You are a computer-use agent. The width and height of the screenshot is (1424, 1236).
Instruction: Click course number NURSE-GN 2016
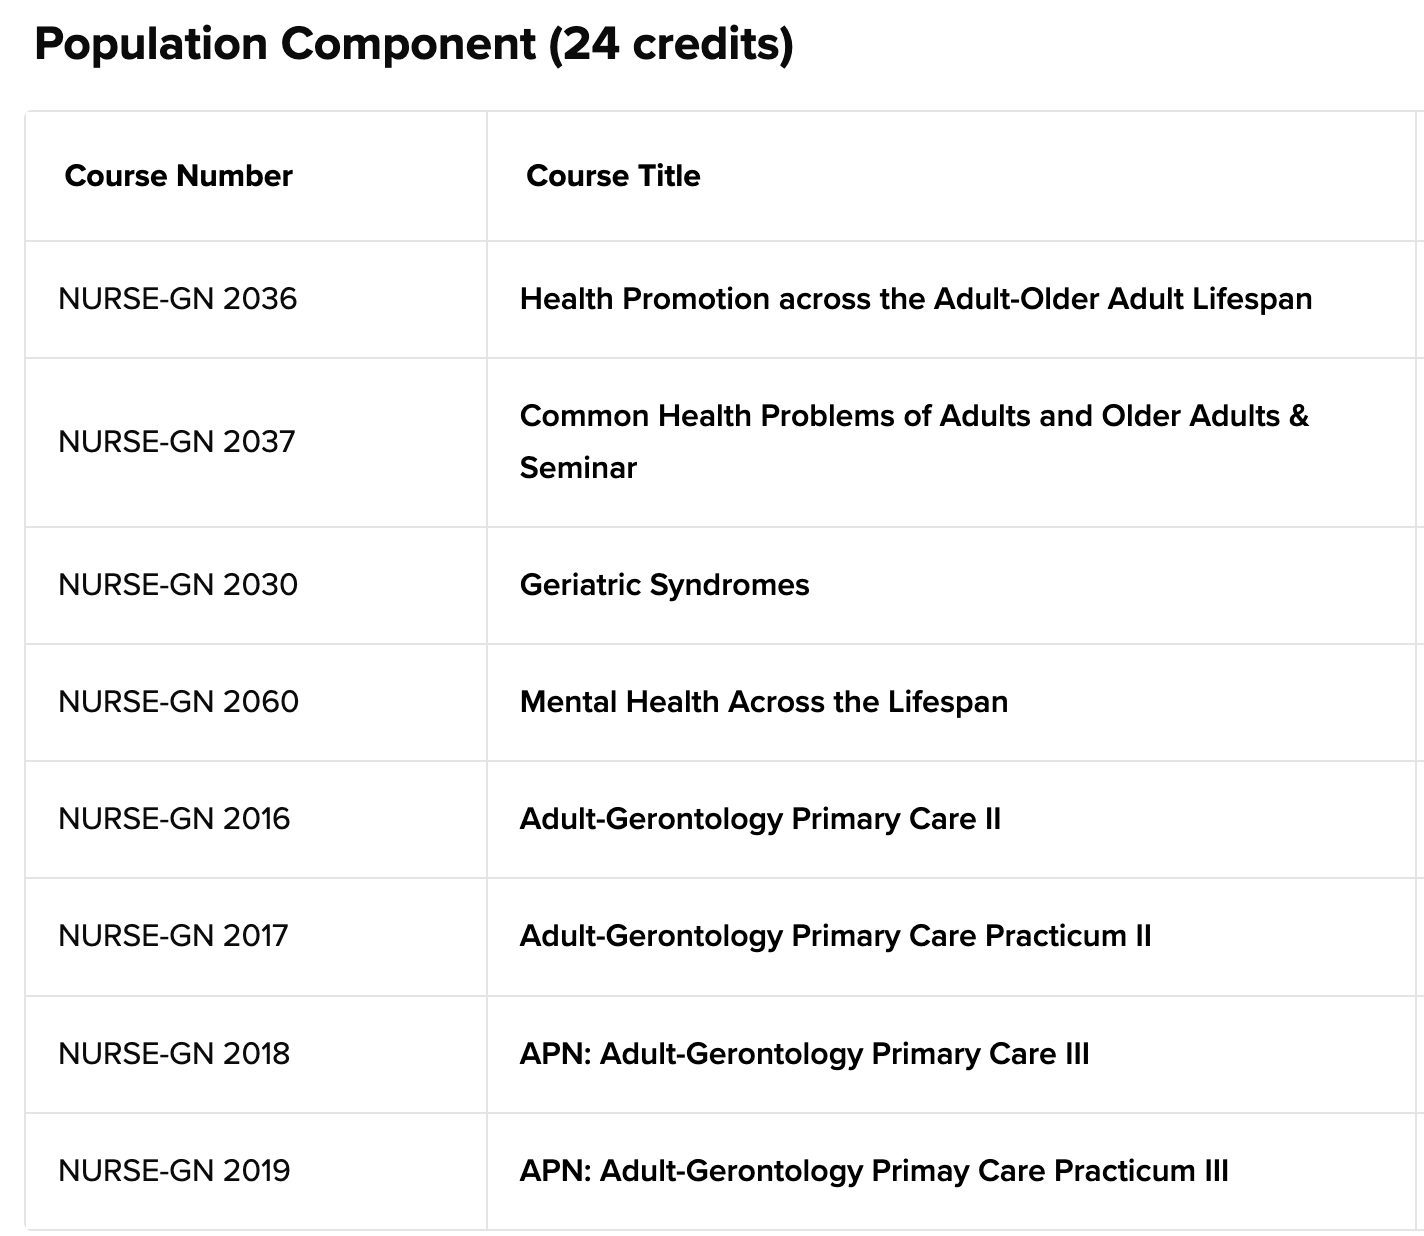[175, 819]
